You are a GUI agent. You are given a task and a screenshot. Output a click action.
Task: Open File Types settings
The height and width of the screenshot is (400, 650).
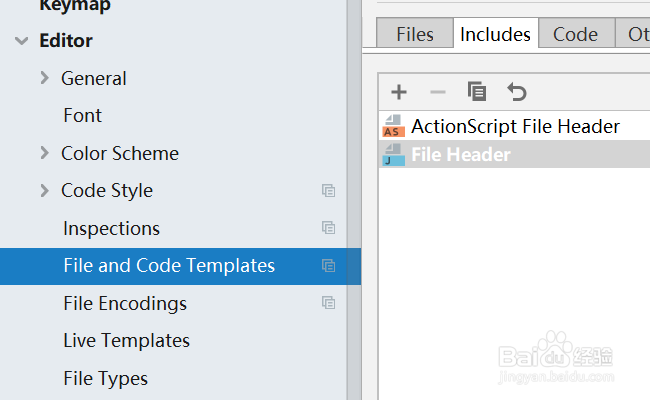point(106,378)
